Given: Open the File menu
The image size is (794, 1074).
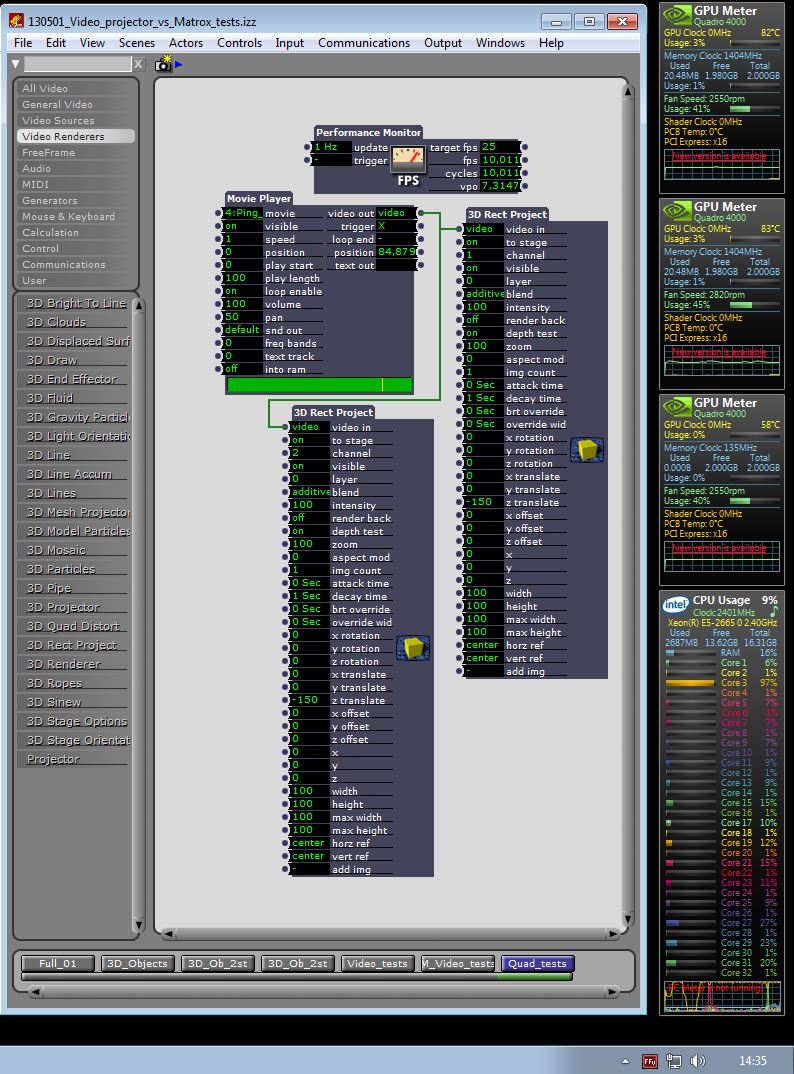Looking at the screenshot, I should 23,42.
